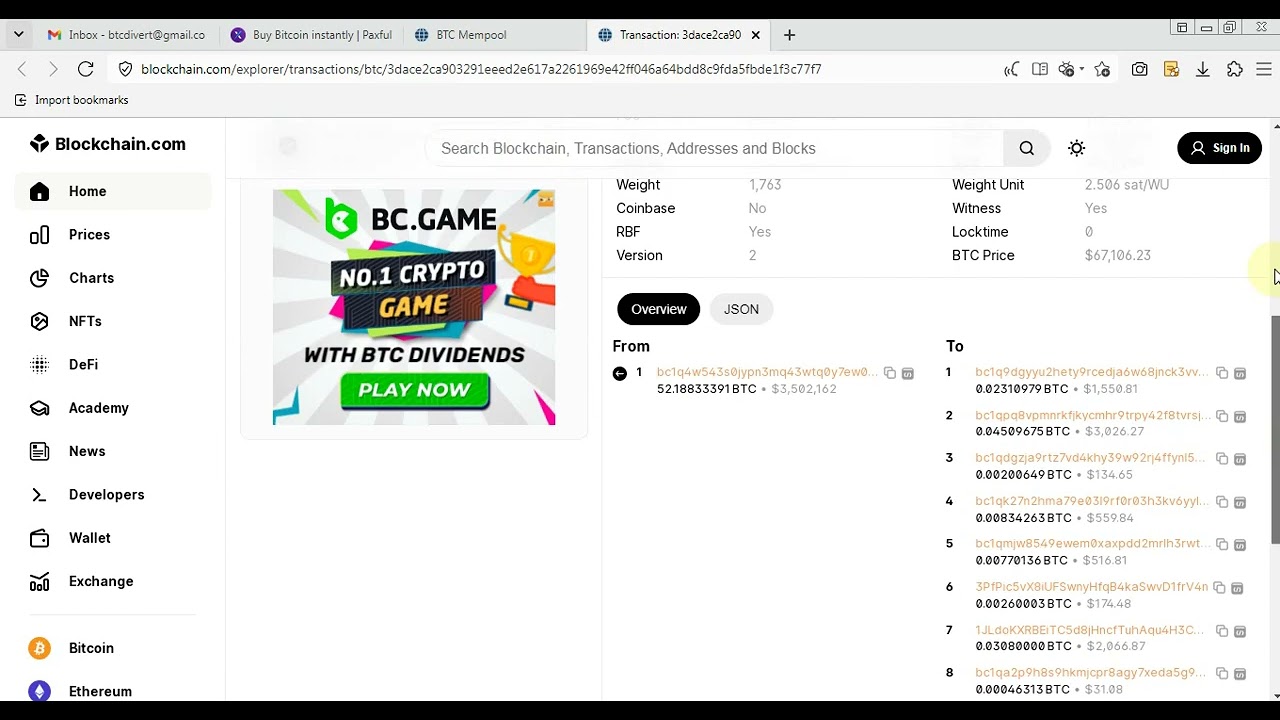Screen dimensions: 1280x720
Task: Open the browser main menu
Action: click(x=1264, y=69)
